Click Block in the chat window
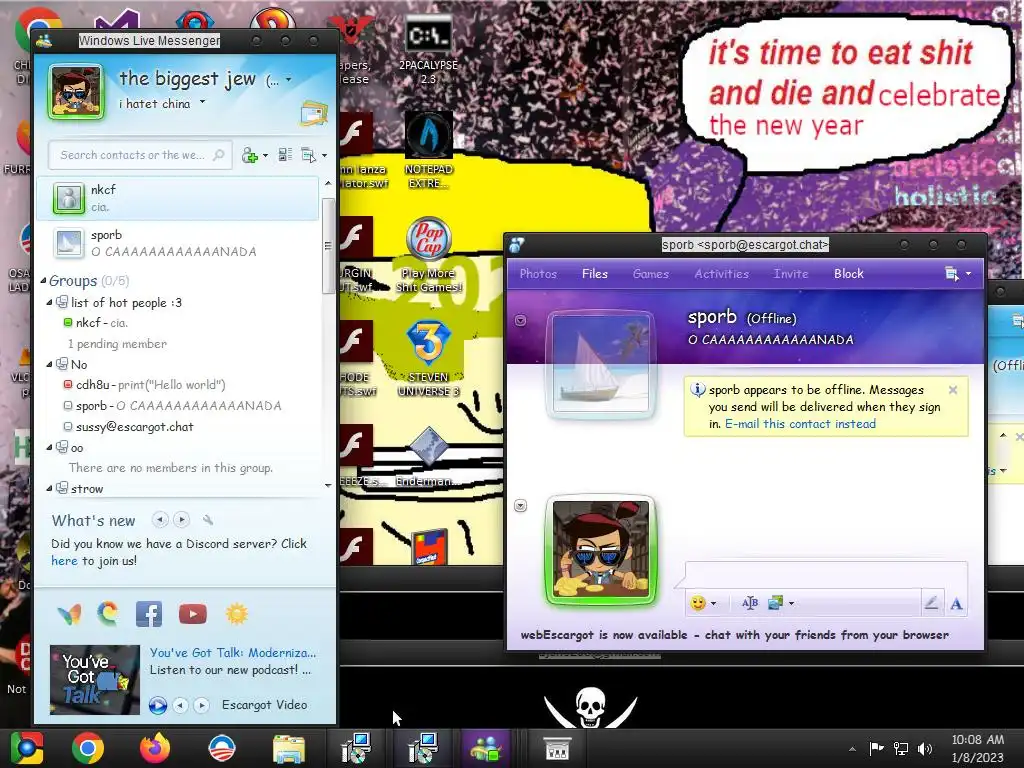Viewport: 1024px width, 768px height. [848, 274]
